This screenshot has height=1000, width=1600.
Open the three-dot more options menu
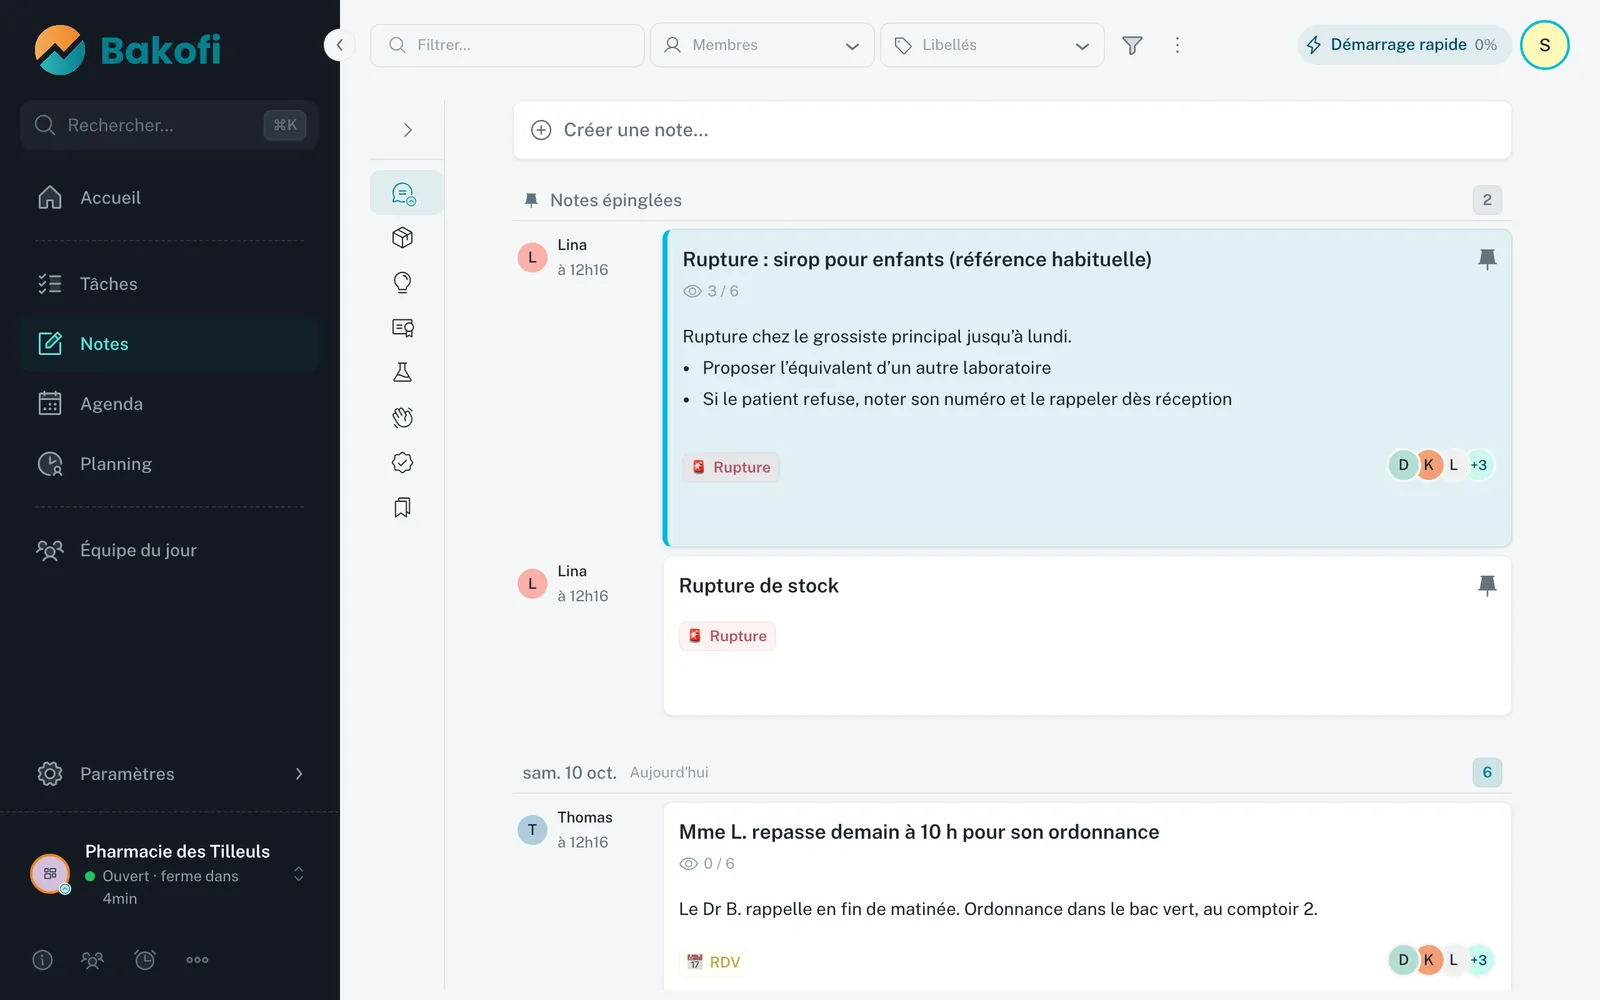(x=1177, y=45)
